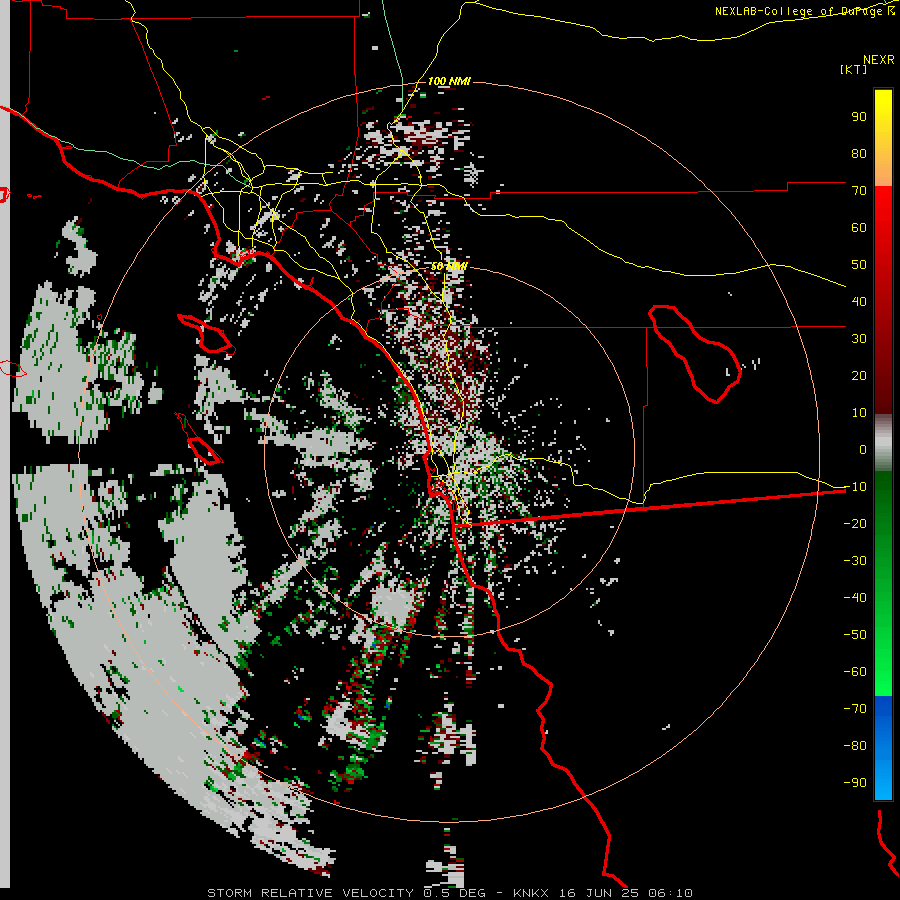Select the 20 value on velocity scale
This screenshot has height=900, width=900.
[859, 376]
